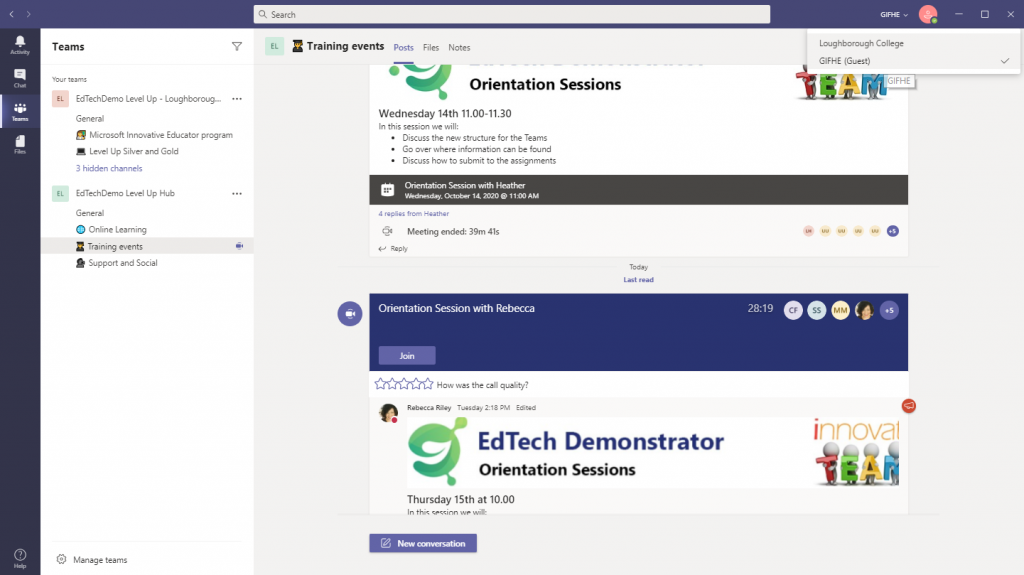This screenshot has height=575, width=1024.
Task: Click the MM participant avatar
Action: point(840,310)
